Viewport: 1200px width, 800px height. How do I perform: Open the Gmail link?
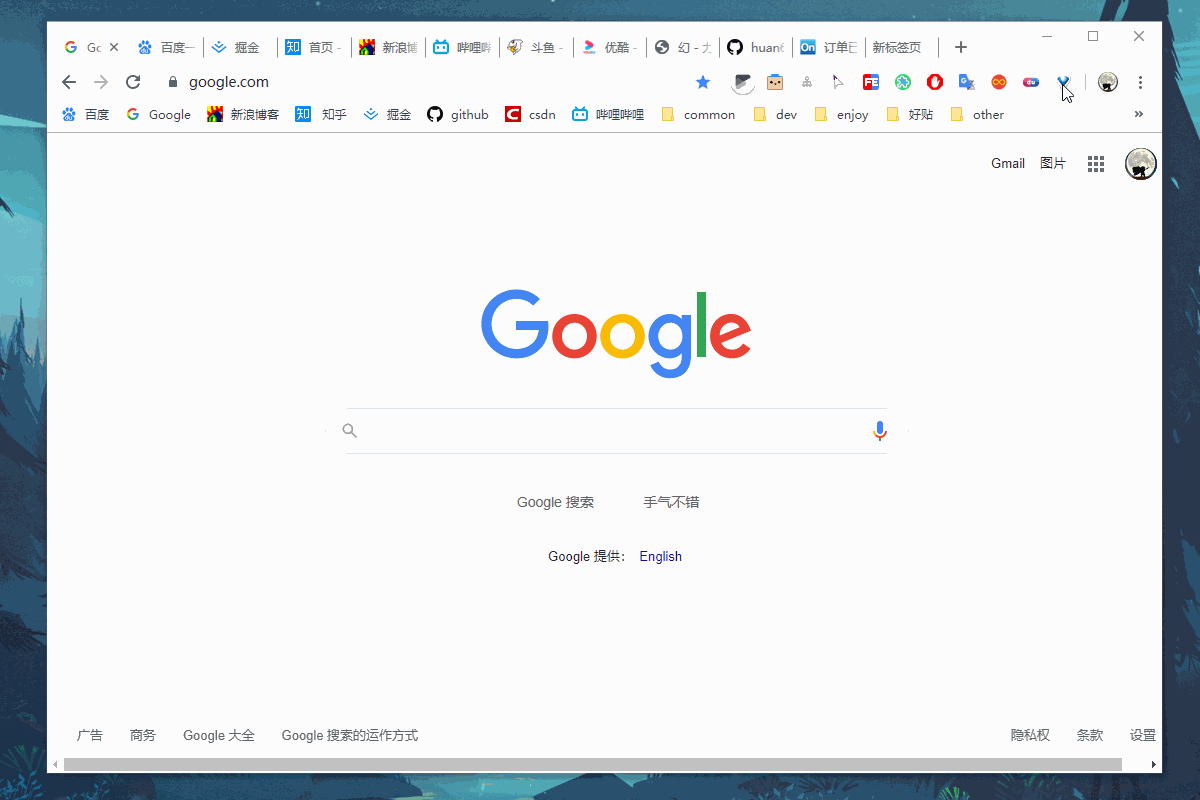1008,164
